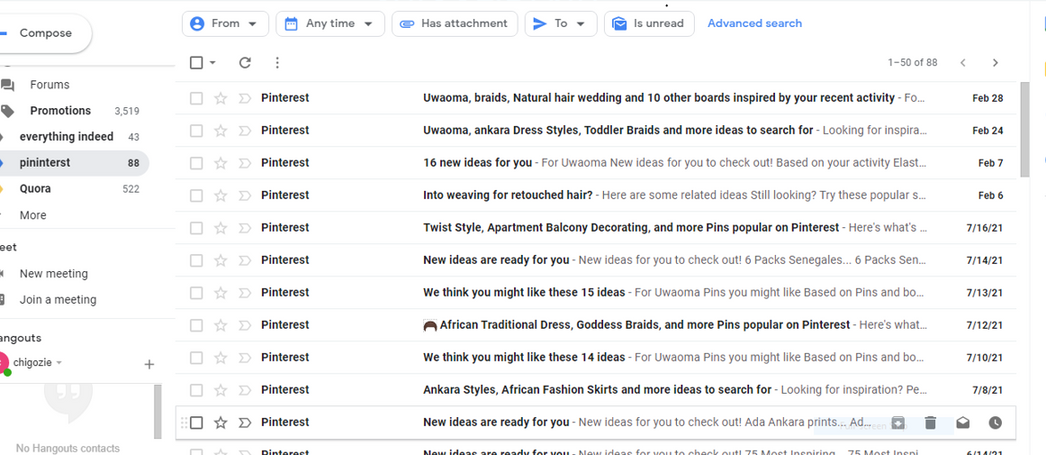The height and width of the screenshot is (455, 1046).
Task: Toggle the Is unread filter chip
Action: click(649, 23)
